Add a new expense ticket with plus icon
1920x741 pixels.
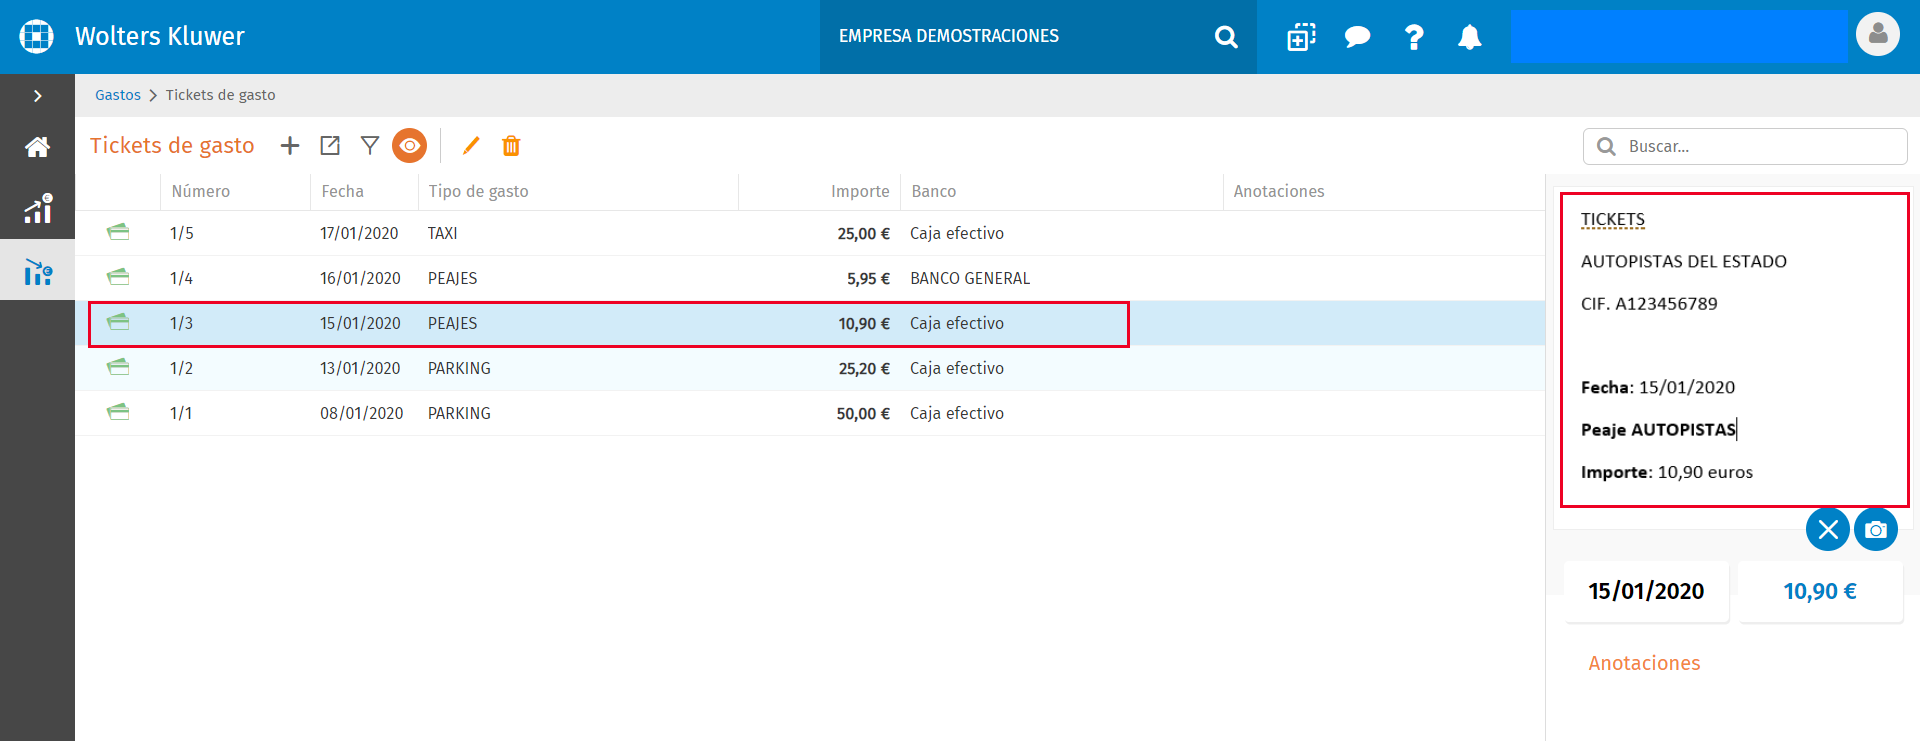coord(290,146)
